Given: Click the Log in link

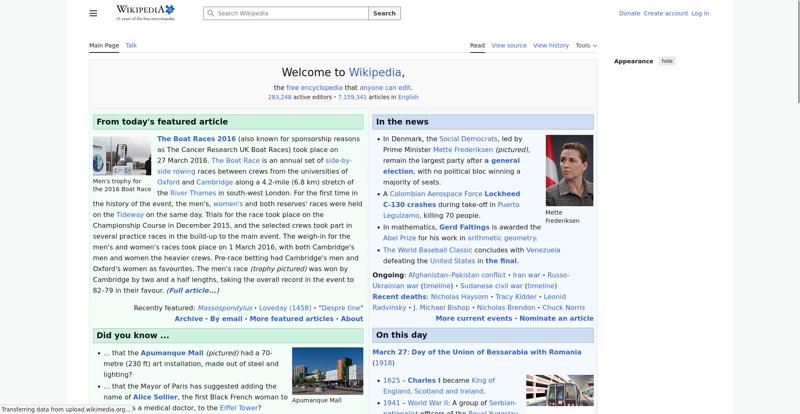Looking at the screenshot, I should (x=700, y=13).
